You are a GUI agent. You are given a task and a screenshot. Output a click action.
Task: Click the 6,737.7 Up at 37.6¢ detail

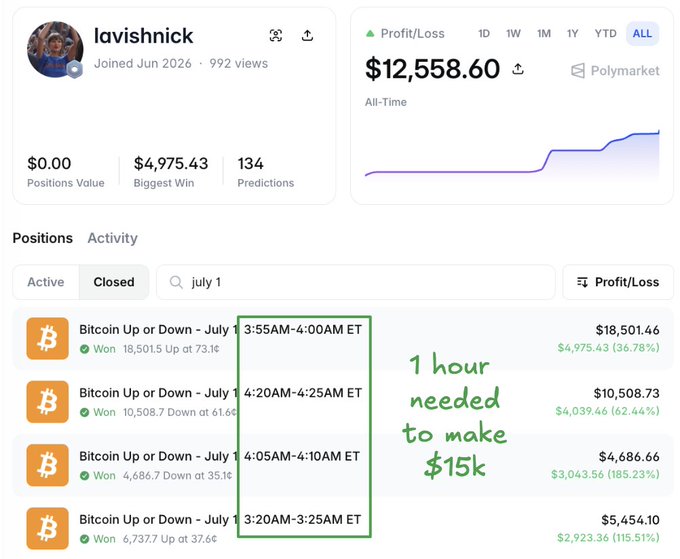tap(170, 539)
